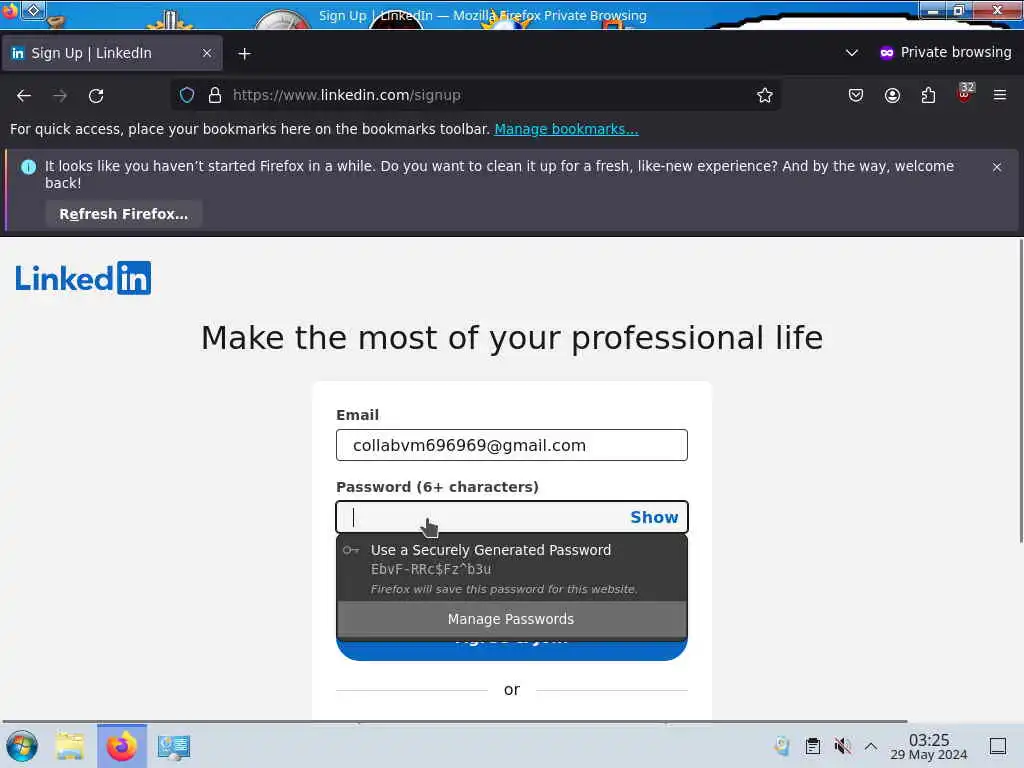1024x768 pixels.
Task: Dismiss the Firefox refresh notification bar
Action: (997, 167)
